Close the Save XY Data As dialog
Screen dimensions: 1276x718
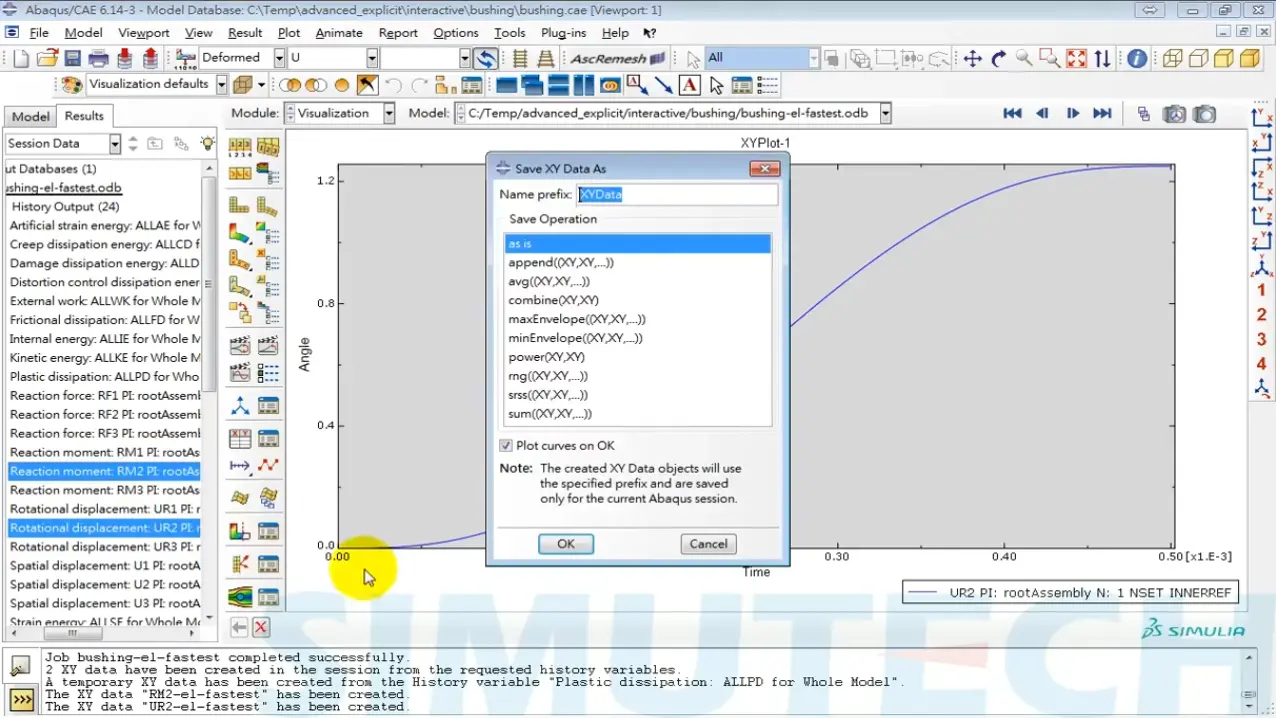point(764,168)
